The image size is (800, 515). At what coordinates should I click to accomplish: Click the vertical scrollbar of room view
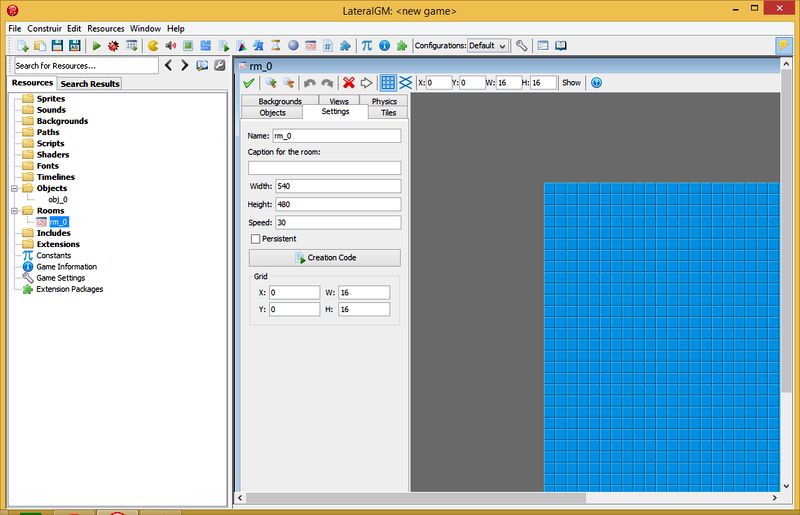point(786,232)
